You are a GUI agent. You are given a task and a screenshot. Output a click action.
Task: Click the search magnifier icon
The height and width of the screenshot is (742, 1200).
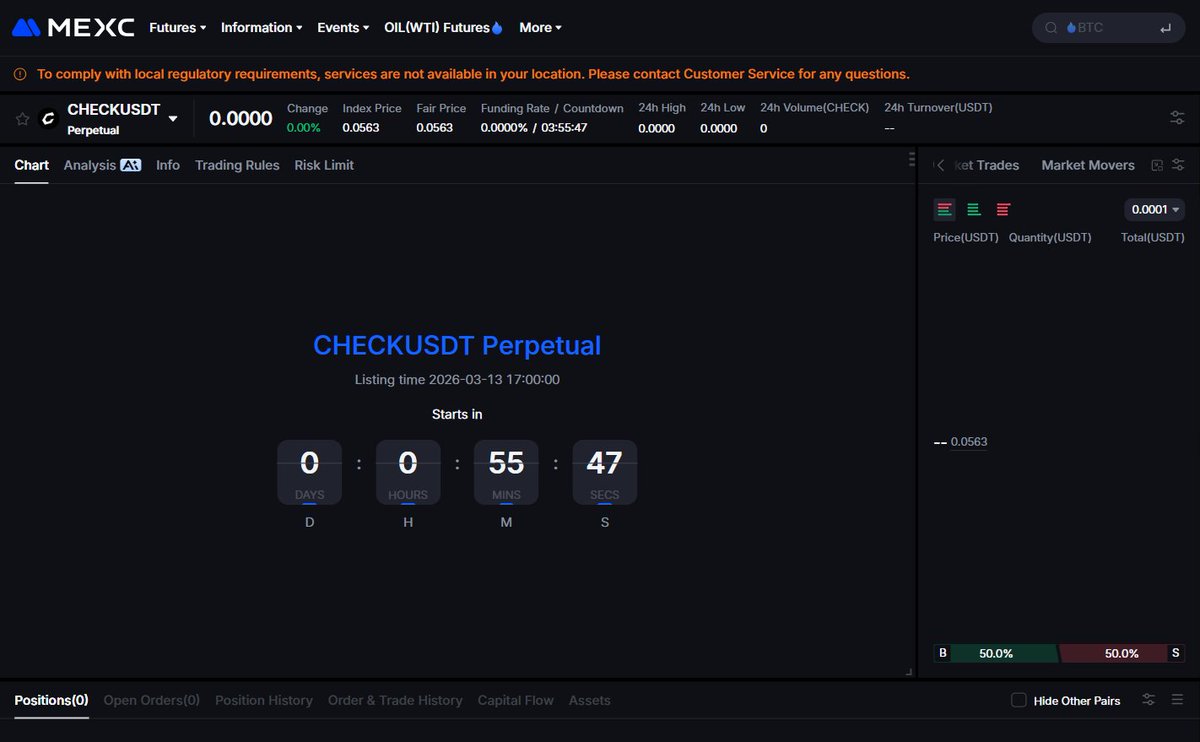[1051, 28]
